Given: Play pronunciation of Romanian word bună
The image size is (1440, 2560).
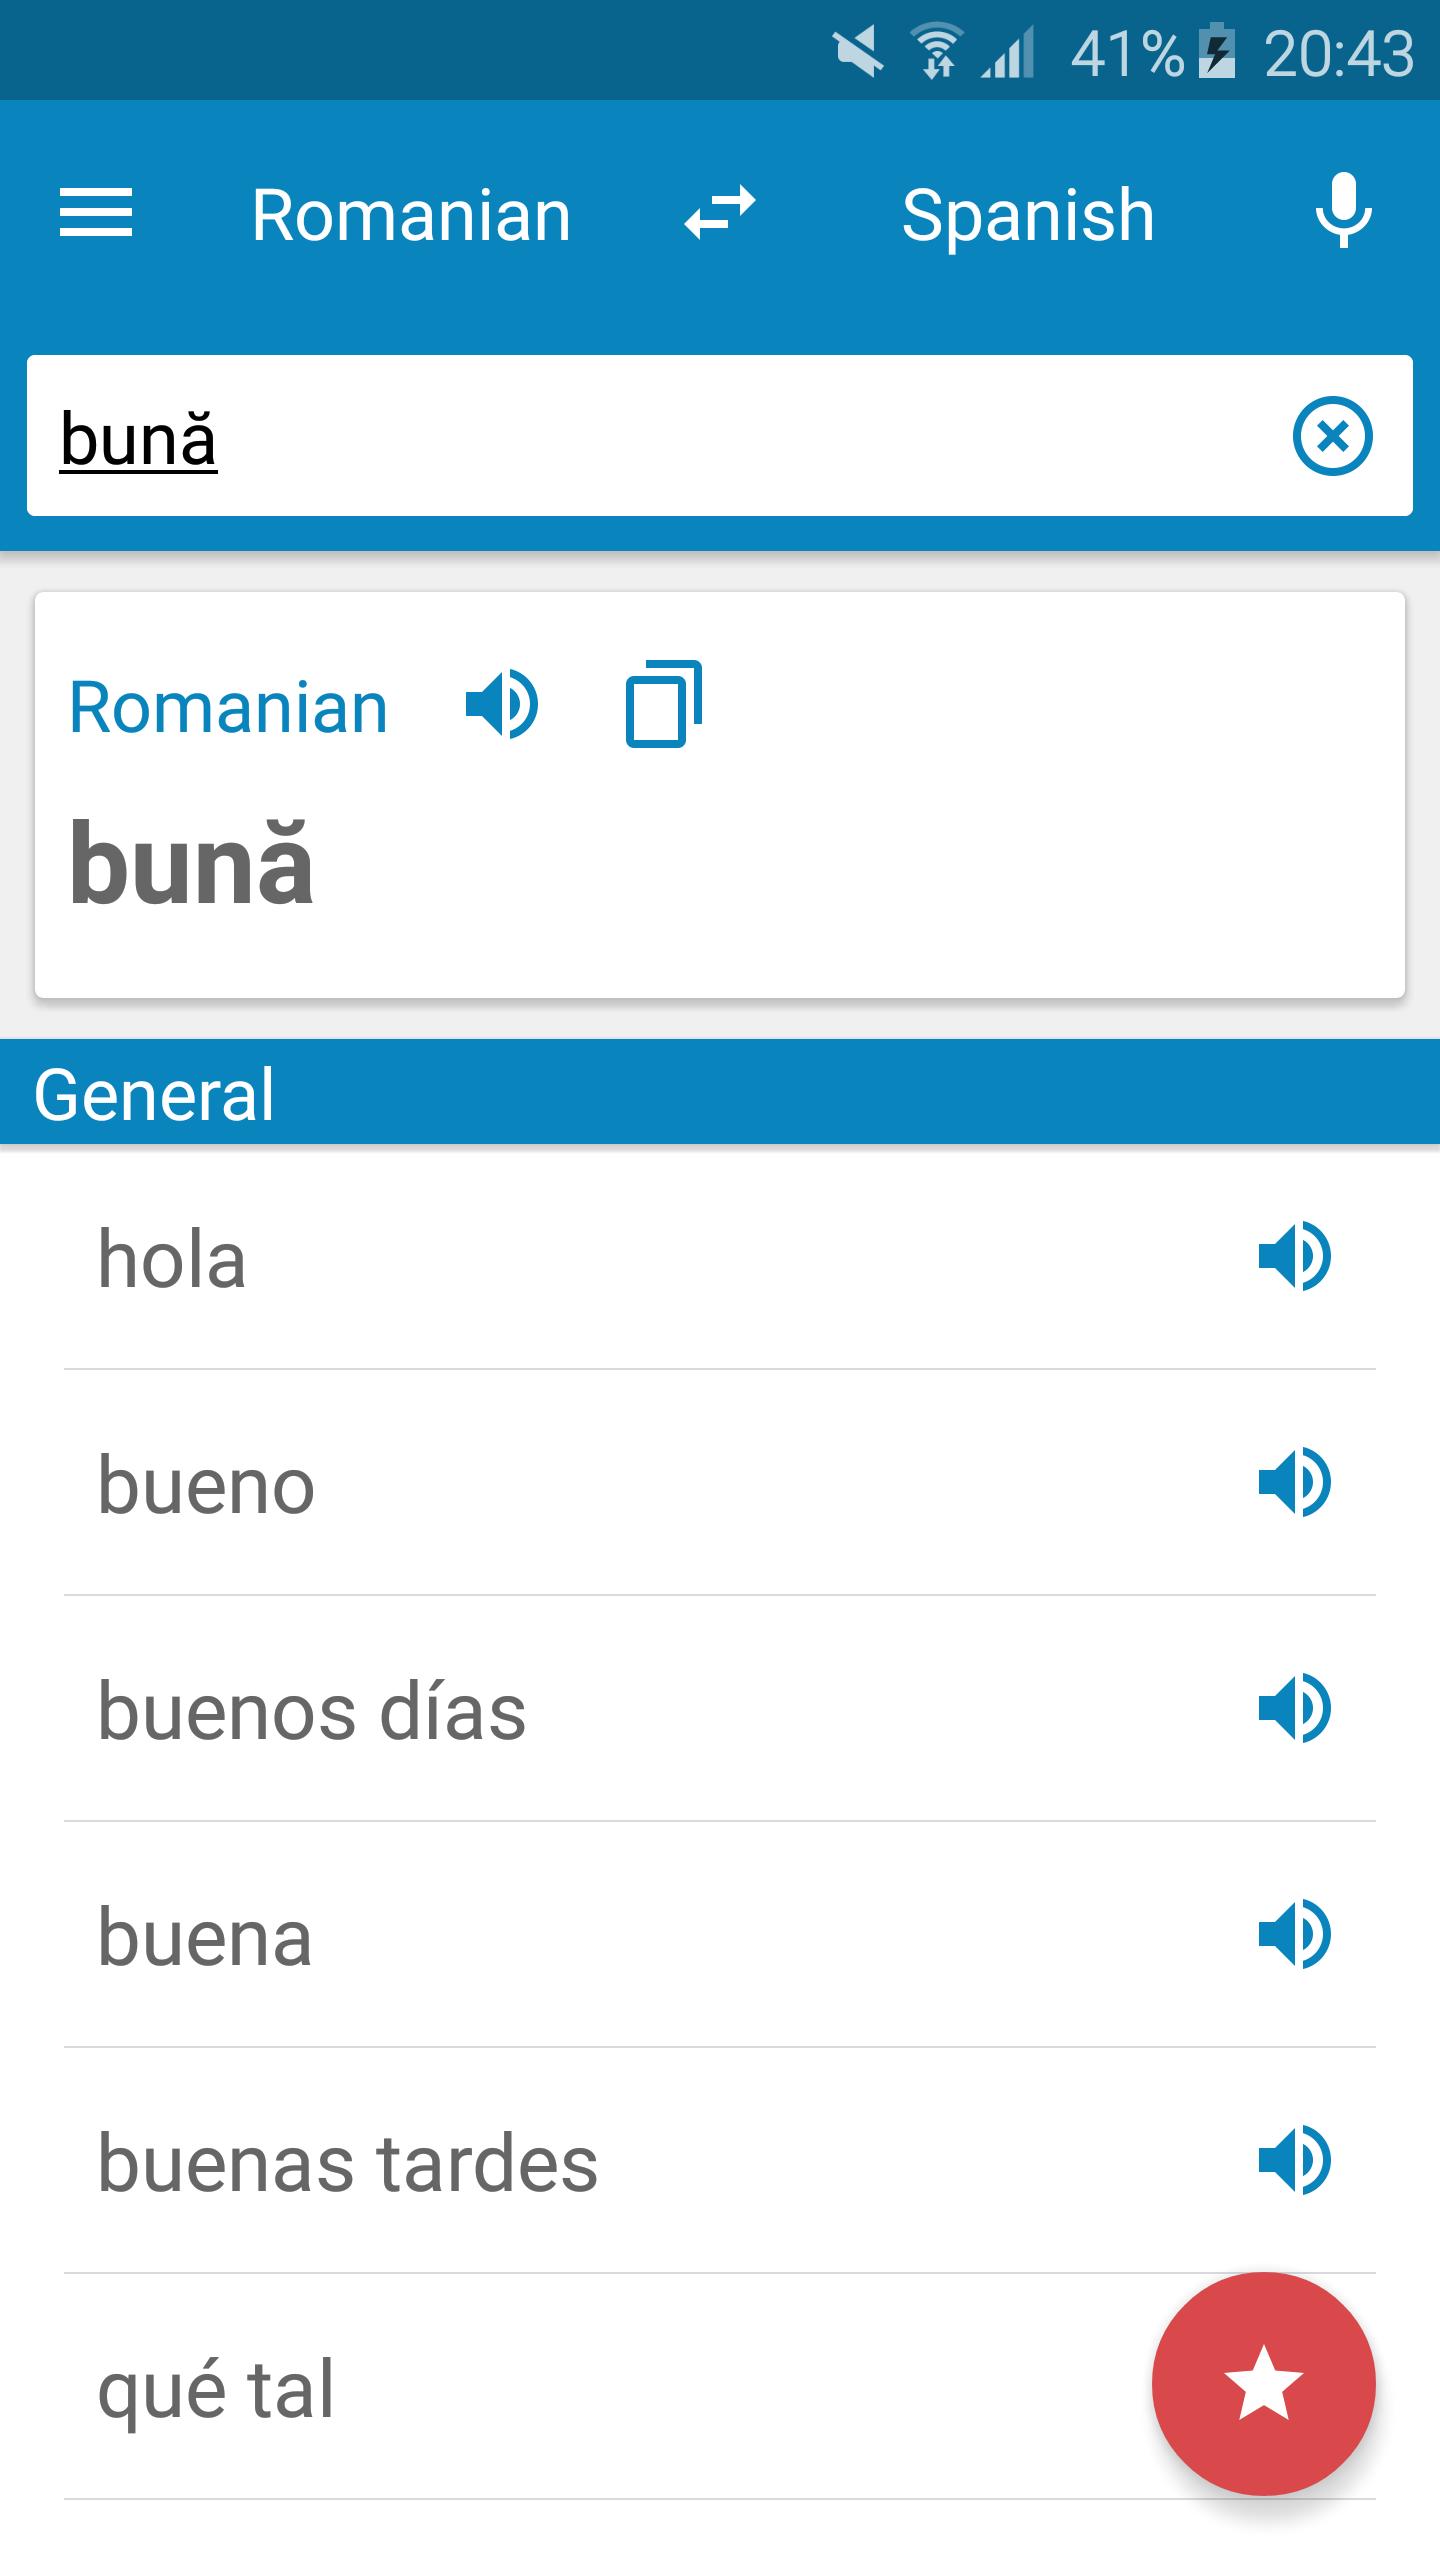Looking at the screenshot, I should (x=502, y=705).
